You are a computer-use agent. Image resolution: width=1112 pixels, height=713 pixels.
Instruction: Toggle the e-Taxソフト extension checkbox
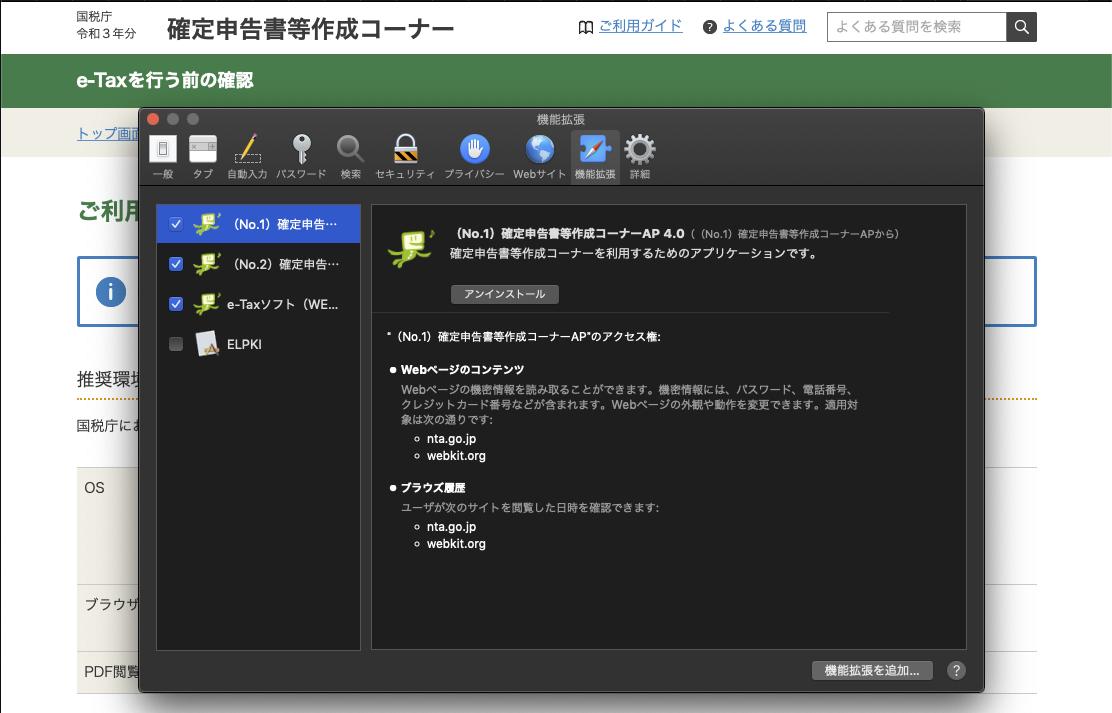[176, 304]
